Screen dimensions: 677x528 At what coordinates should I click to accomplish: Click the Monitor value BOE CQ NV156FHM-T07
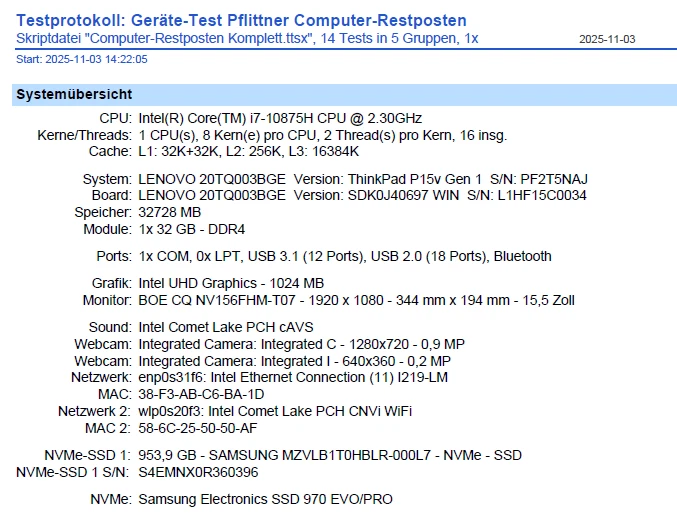(356, 300)
